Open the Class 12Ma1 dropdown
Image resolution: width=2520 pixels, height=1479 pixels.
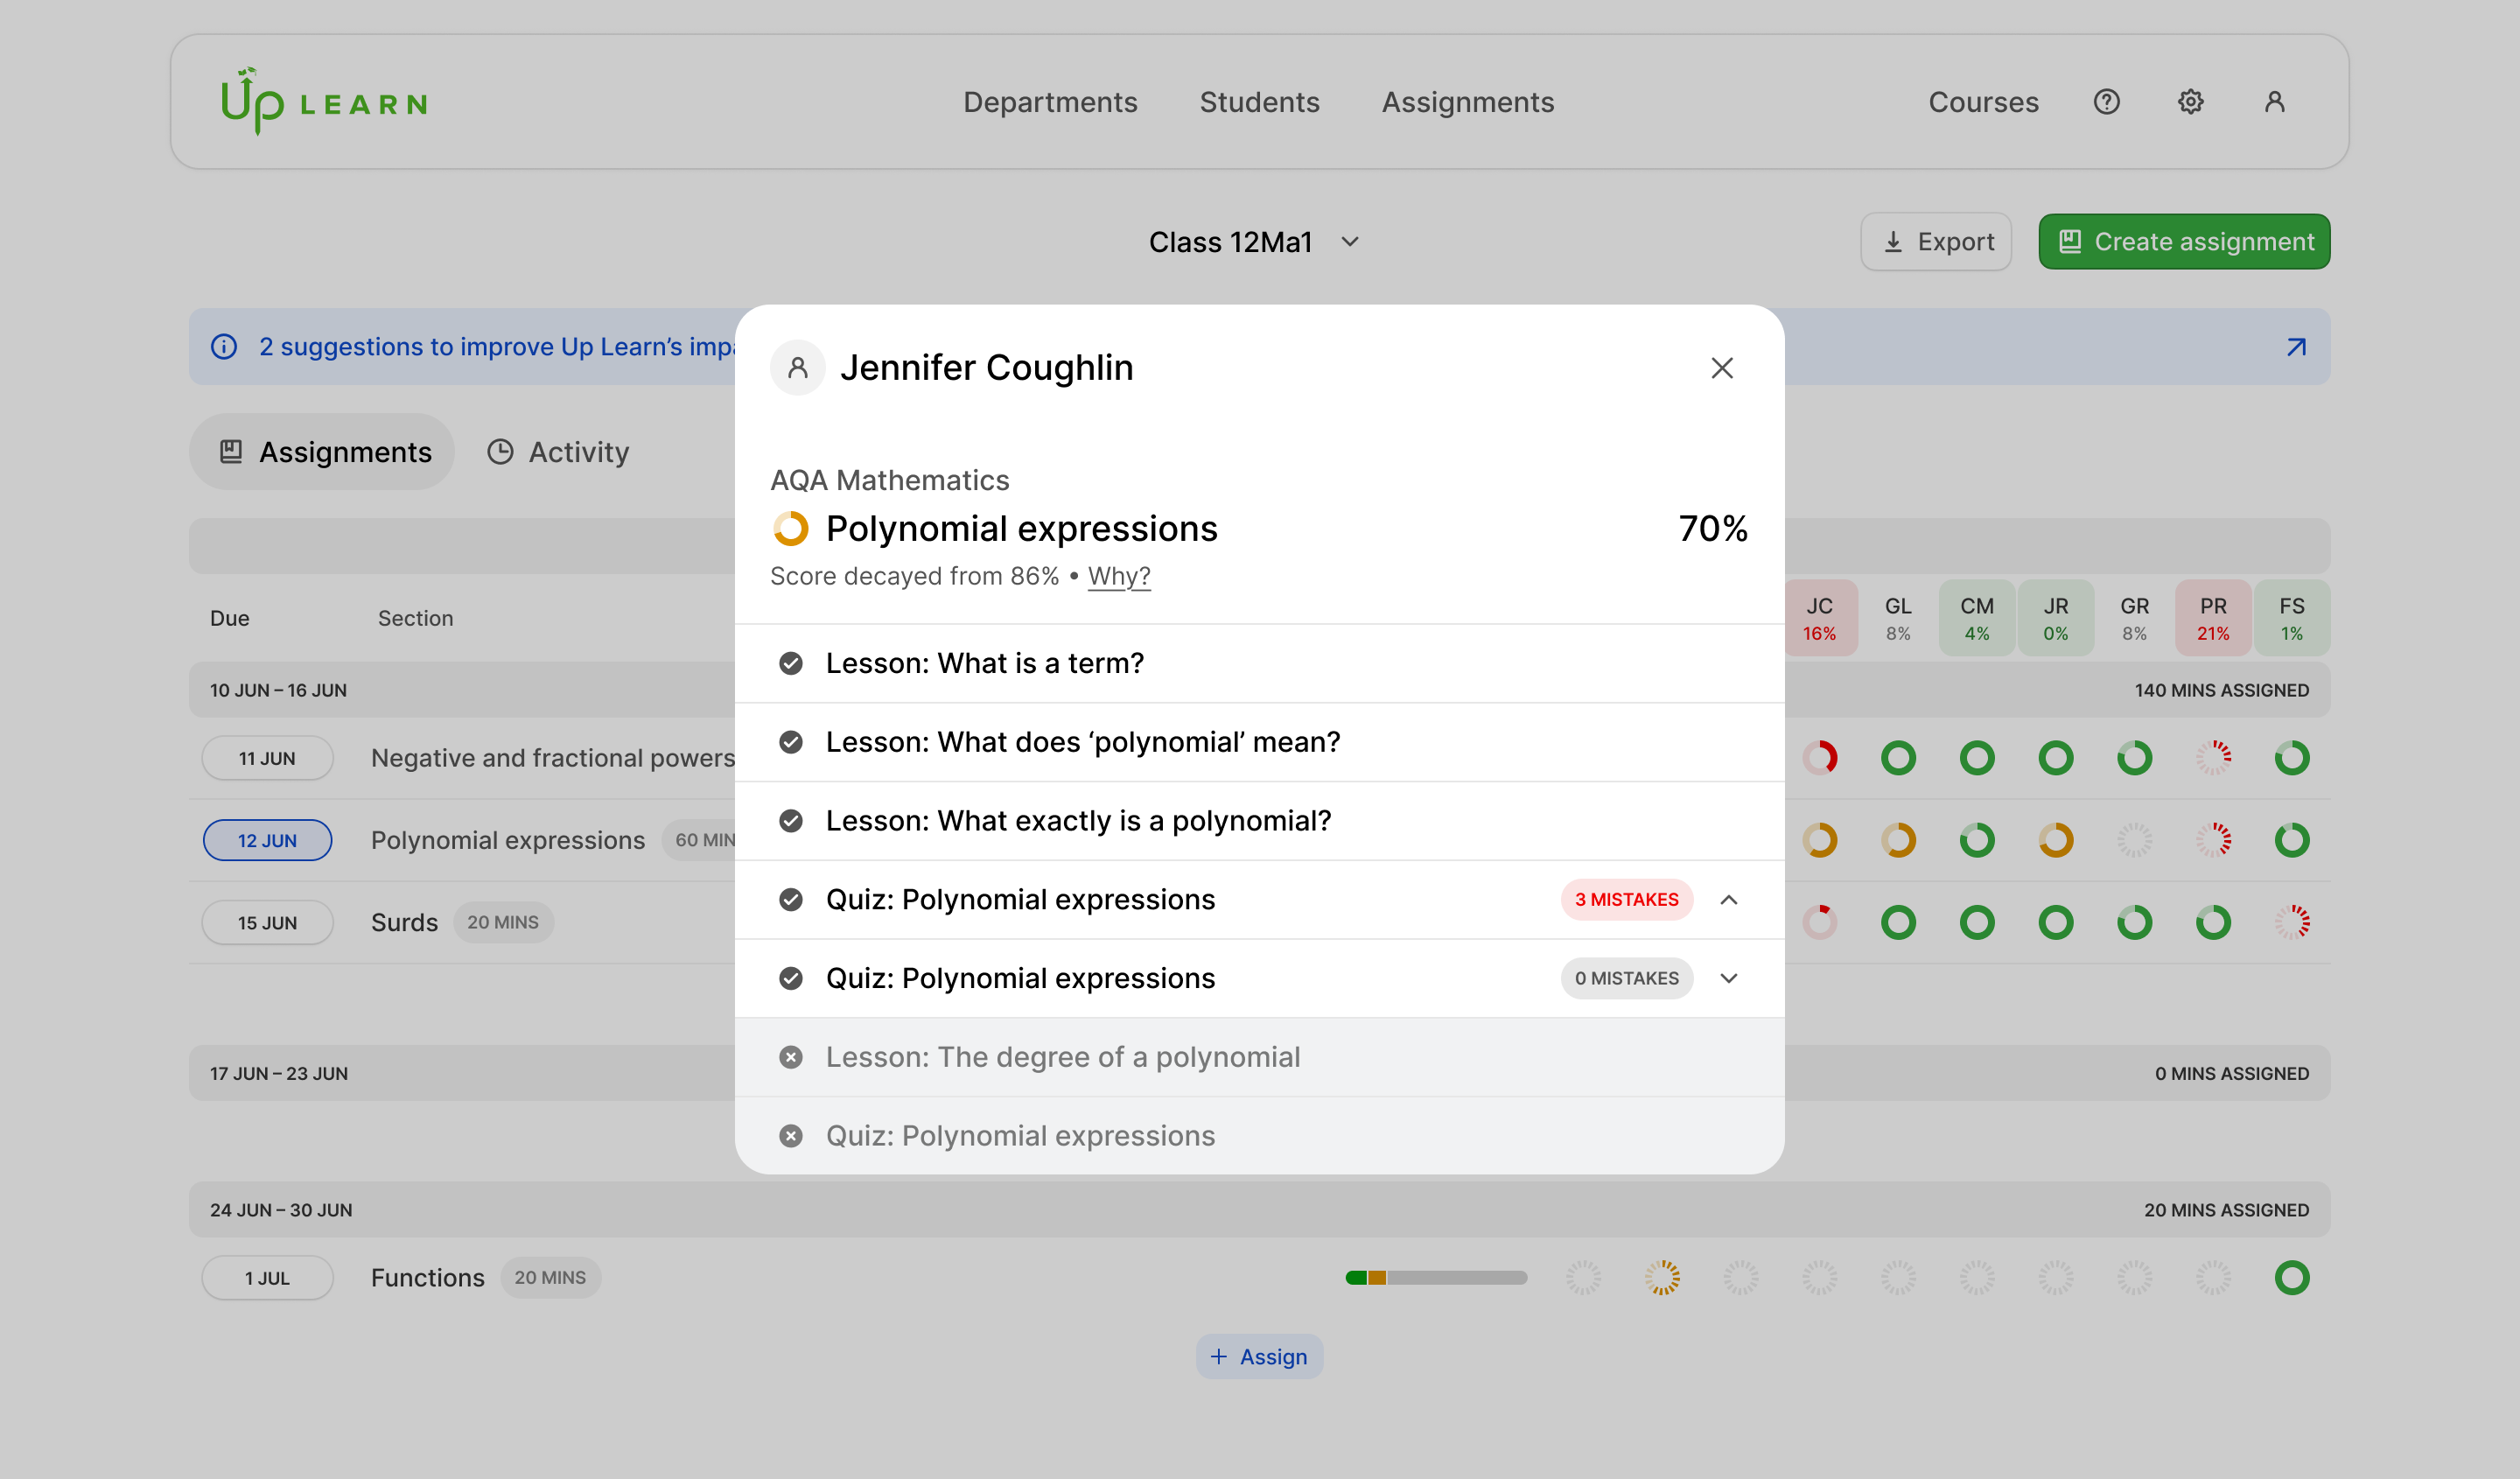click(x=1254, y=242)
